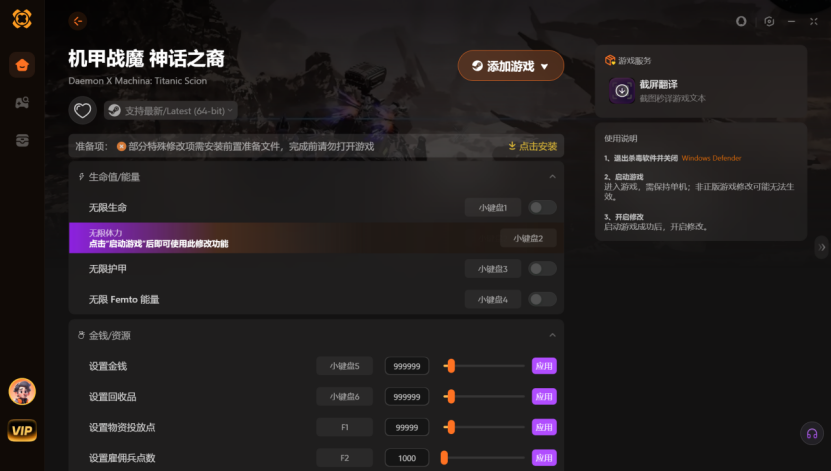Open the Windows Defender link

711,158
